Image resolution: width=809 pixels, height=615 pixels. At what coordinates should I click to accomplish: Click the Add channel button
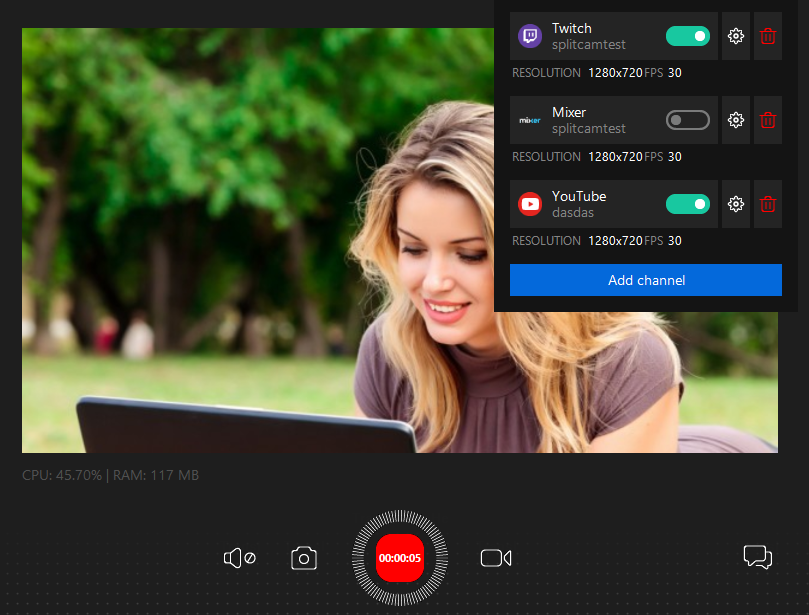pyautogui.click(x=645, y=280)
